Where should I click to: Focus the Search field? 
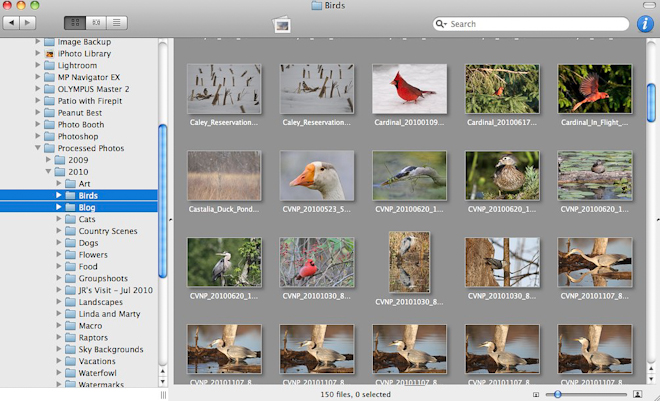[531, 24]
